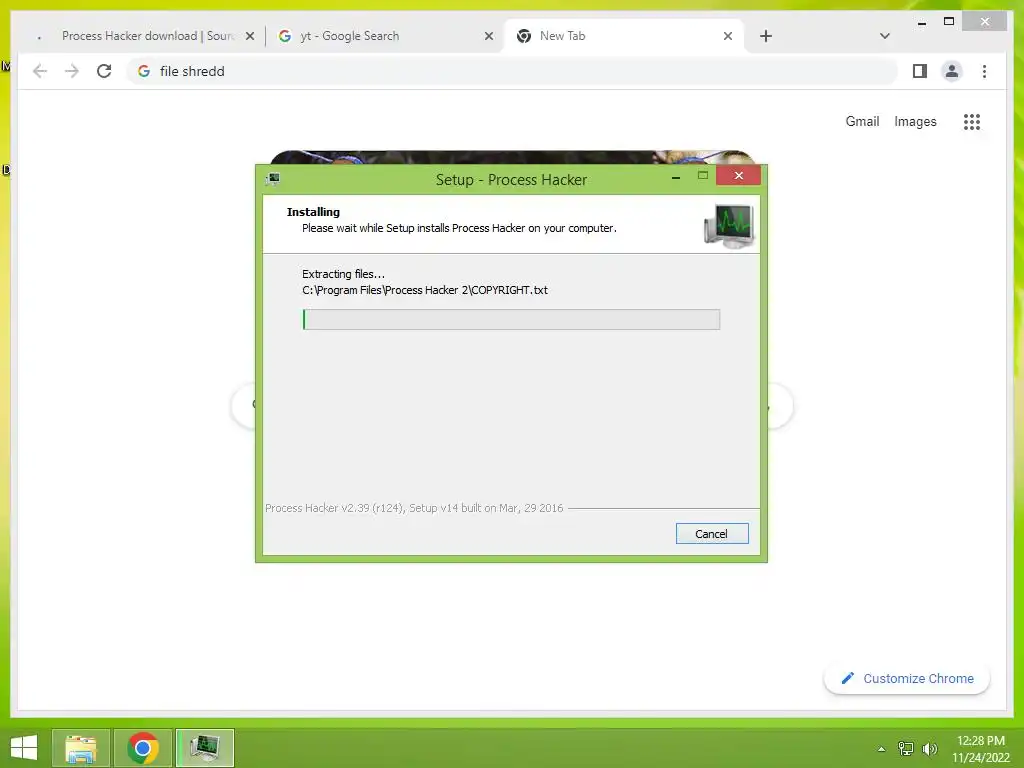Click the 'Installing' heading text
Screen dimensions: 1024x768
coord(313,212)
